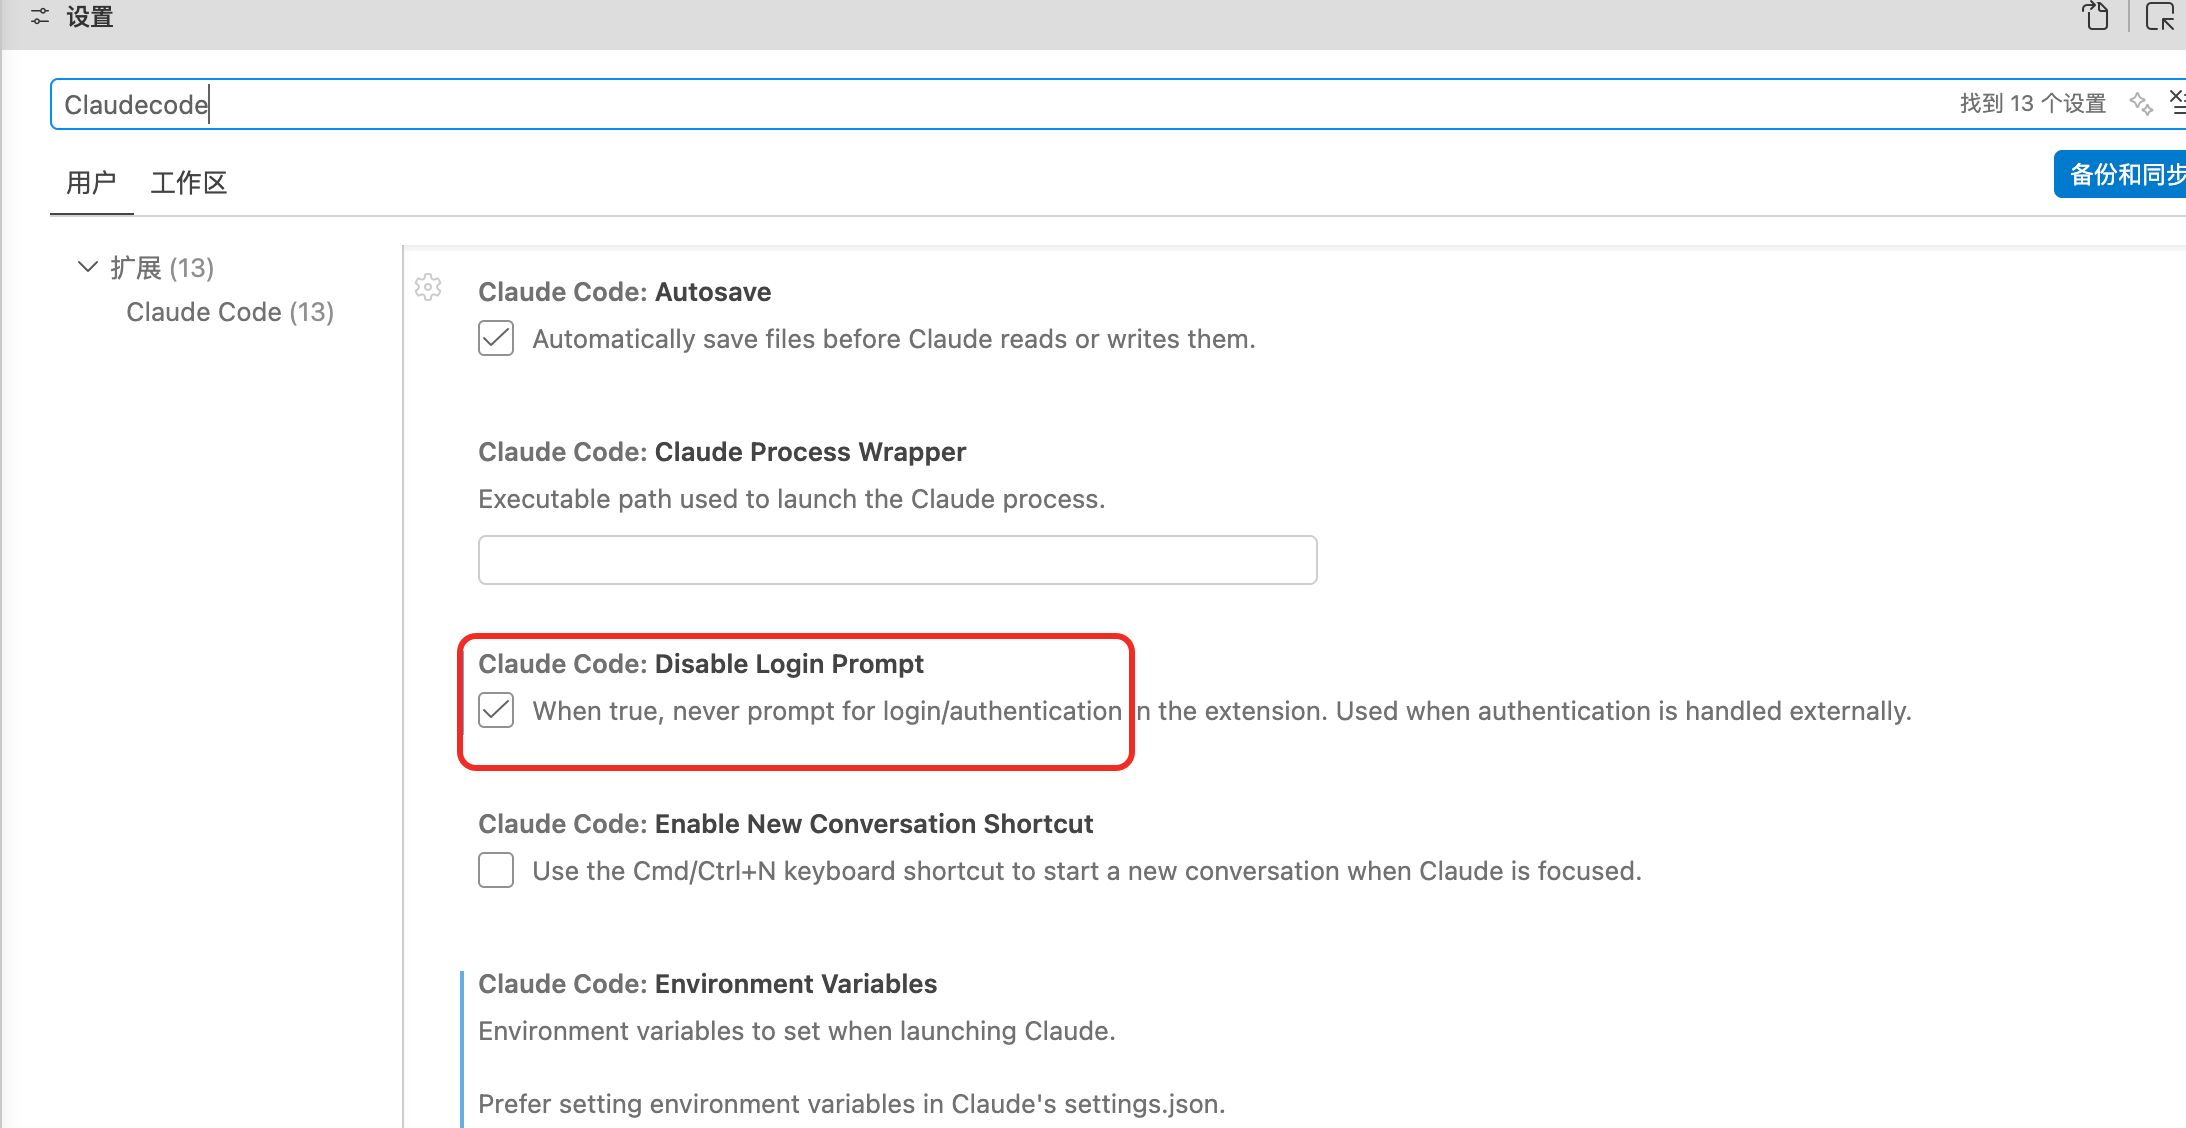Click the sparkle AI search icon
The height and width of the screenshot is (1128, 2186).
2140,103
